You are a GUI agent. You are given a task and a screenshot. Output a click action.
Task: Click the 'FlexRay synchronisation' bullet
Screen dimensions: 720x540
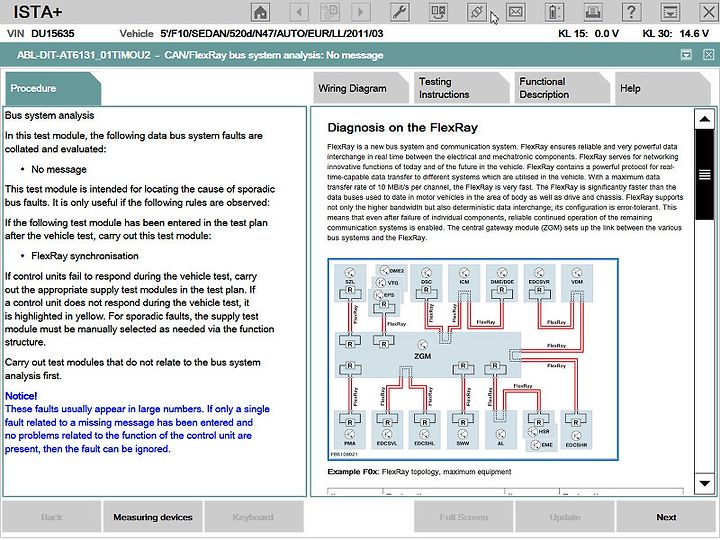click(84, 256)
